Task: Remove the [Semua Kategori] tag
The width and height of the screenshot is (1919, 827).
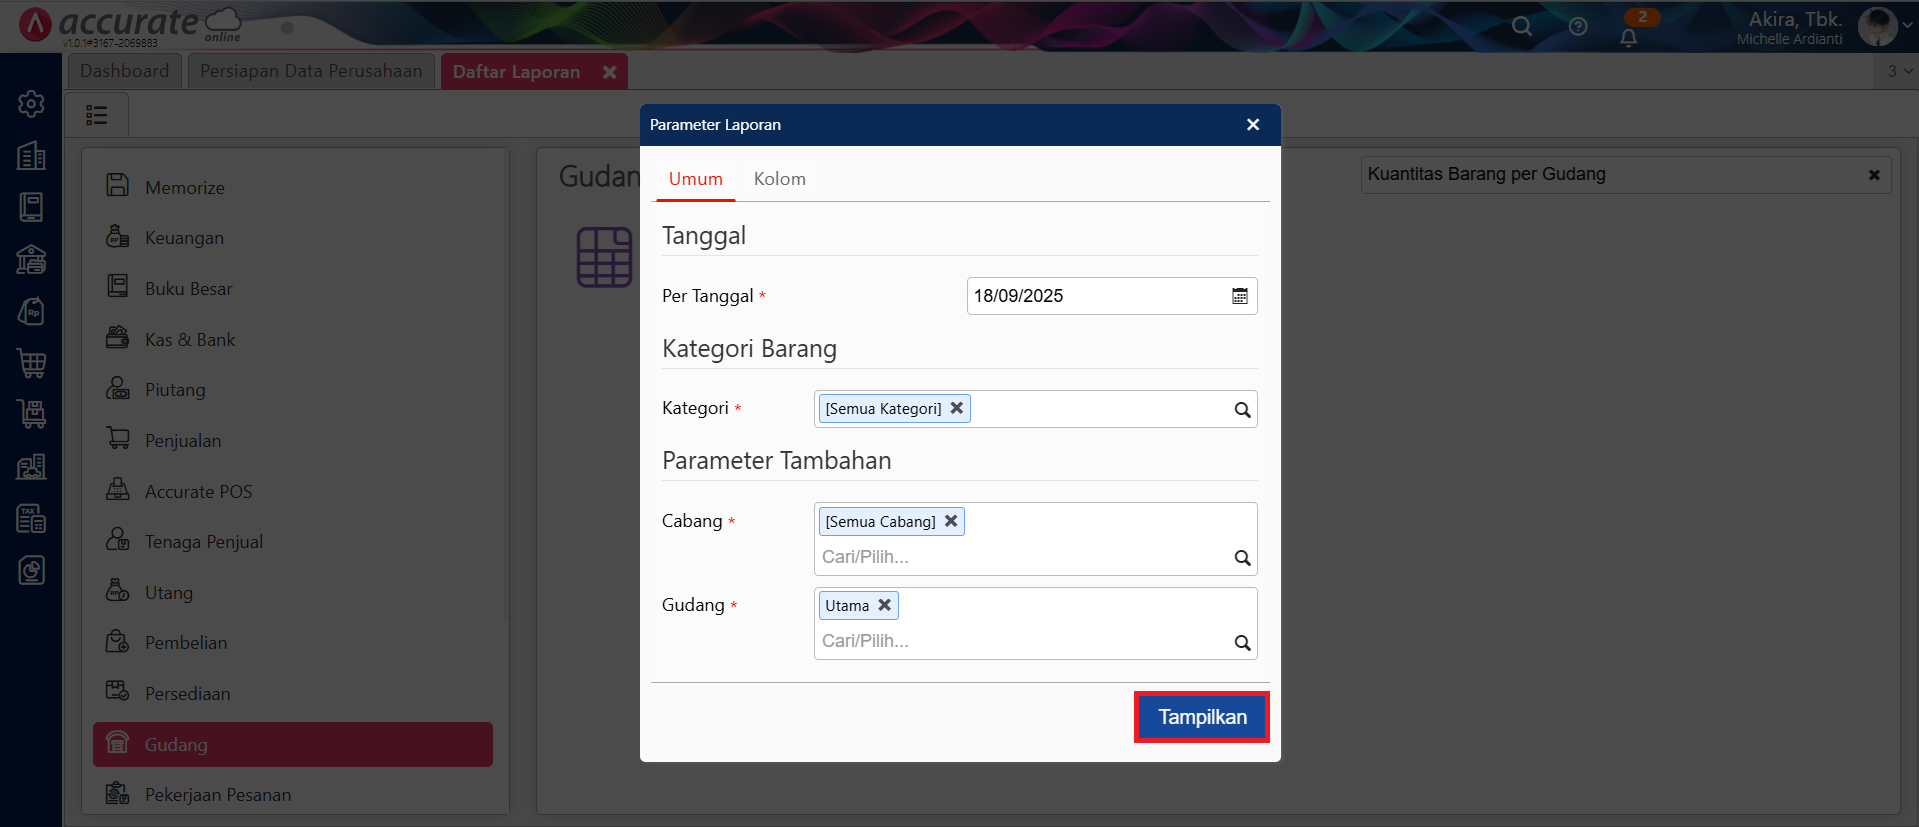Action: tap(957, 408)
